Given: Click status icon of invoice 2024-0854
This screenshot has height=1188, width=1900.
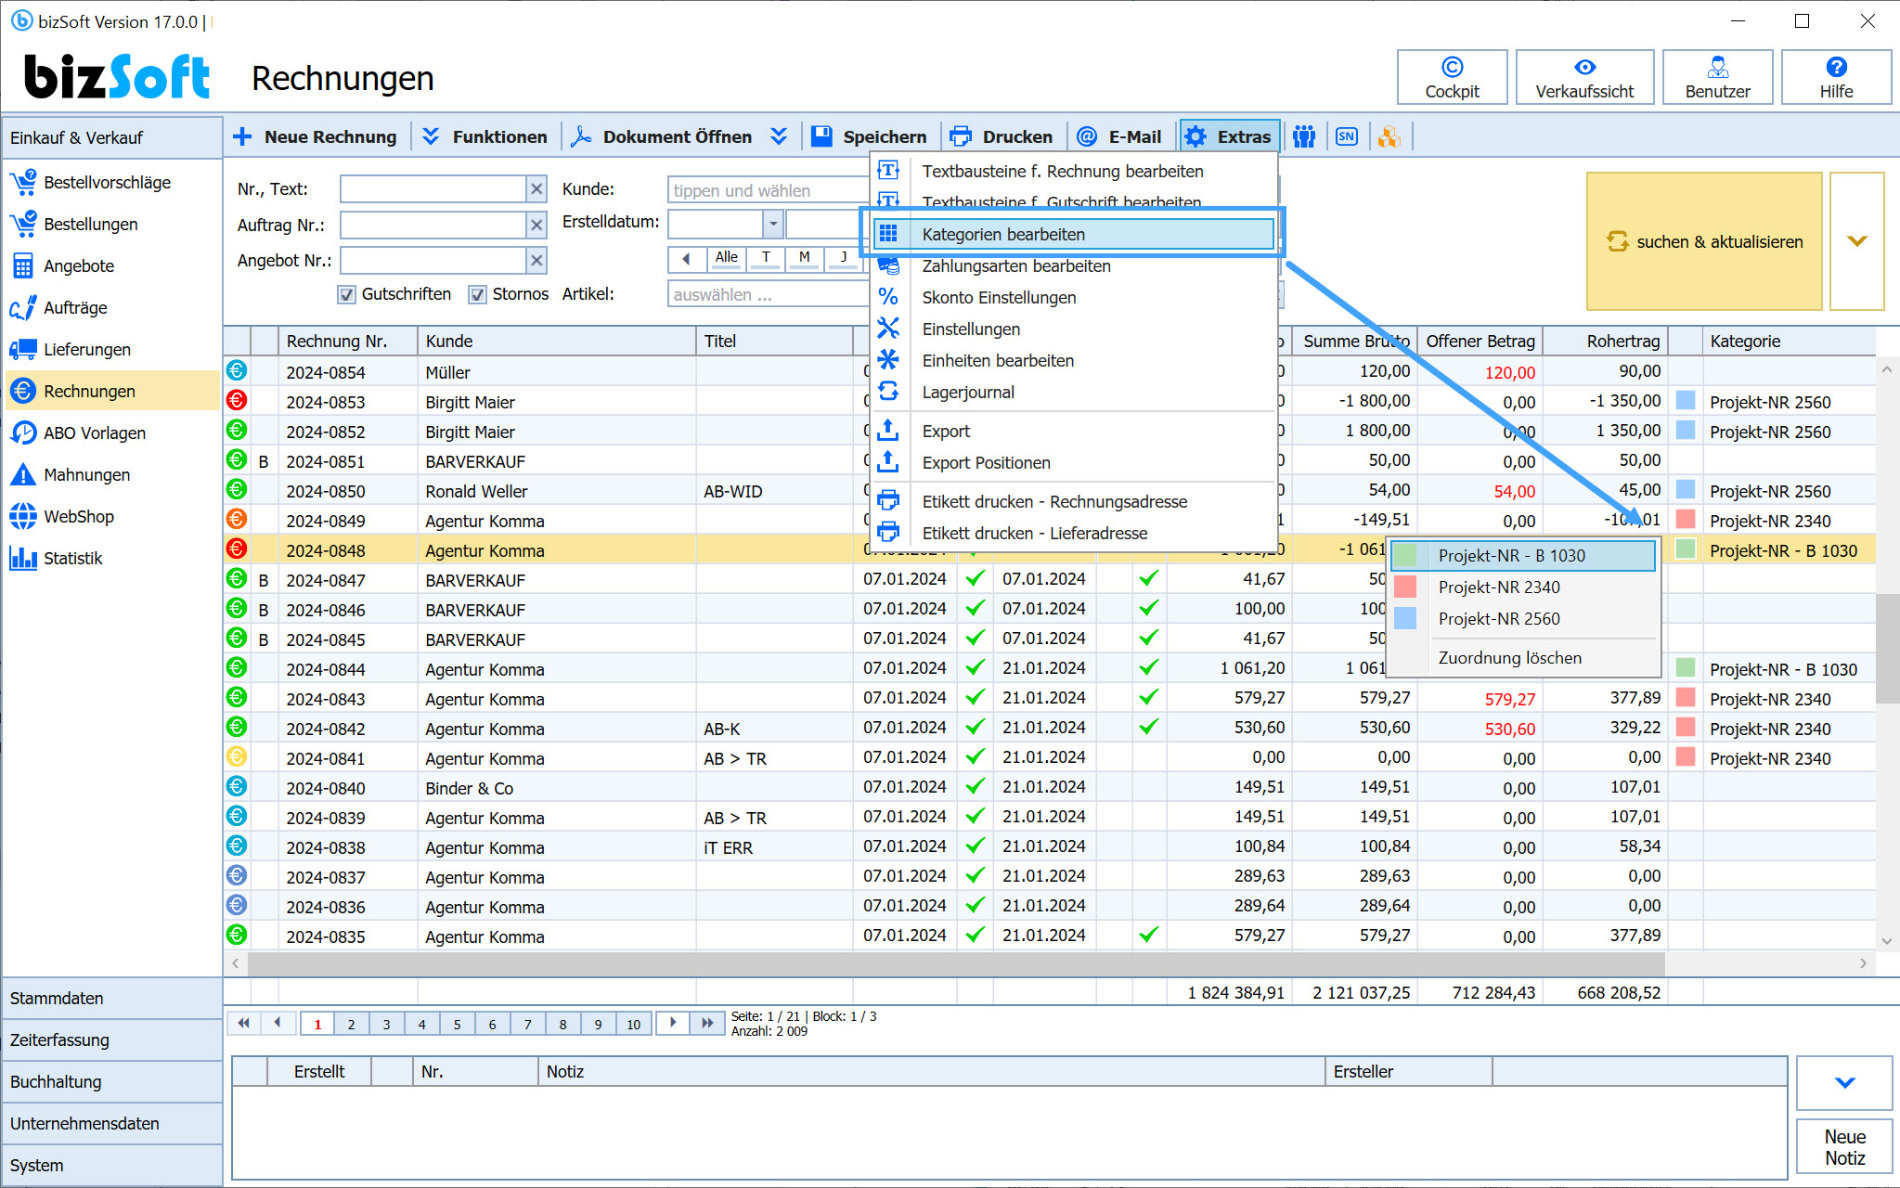Looking at the screenshot, I should (236, 371).
